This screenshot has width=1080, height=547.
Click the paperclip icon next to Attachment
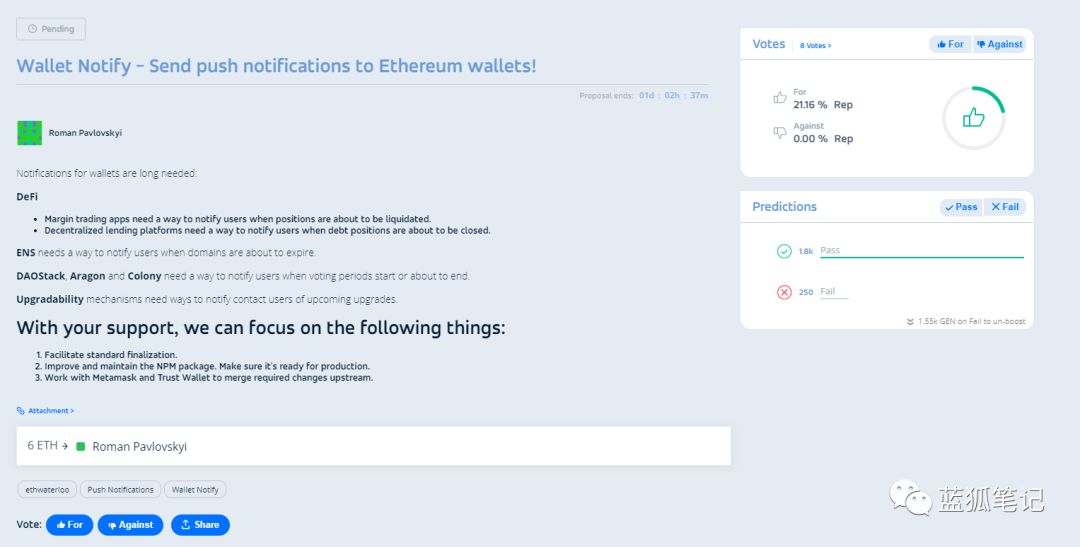click(21, 411)
